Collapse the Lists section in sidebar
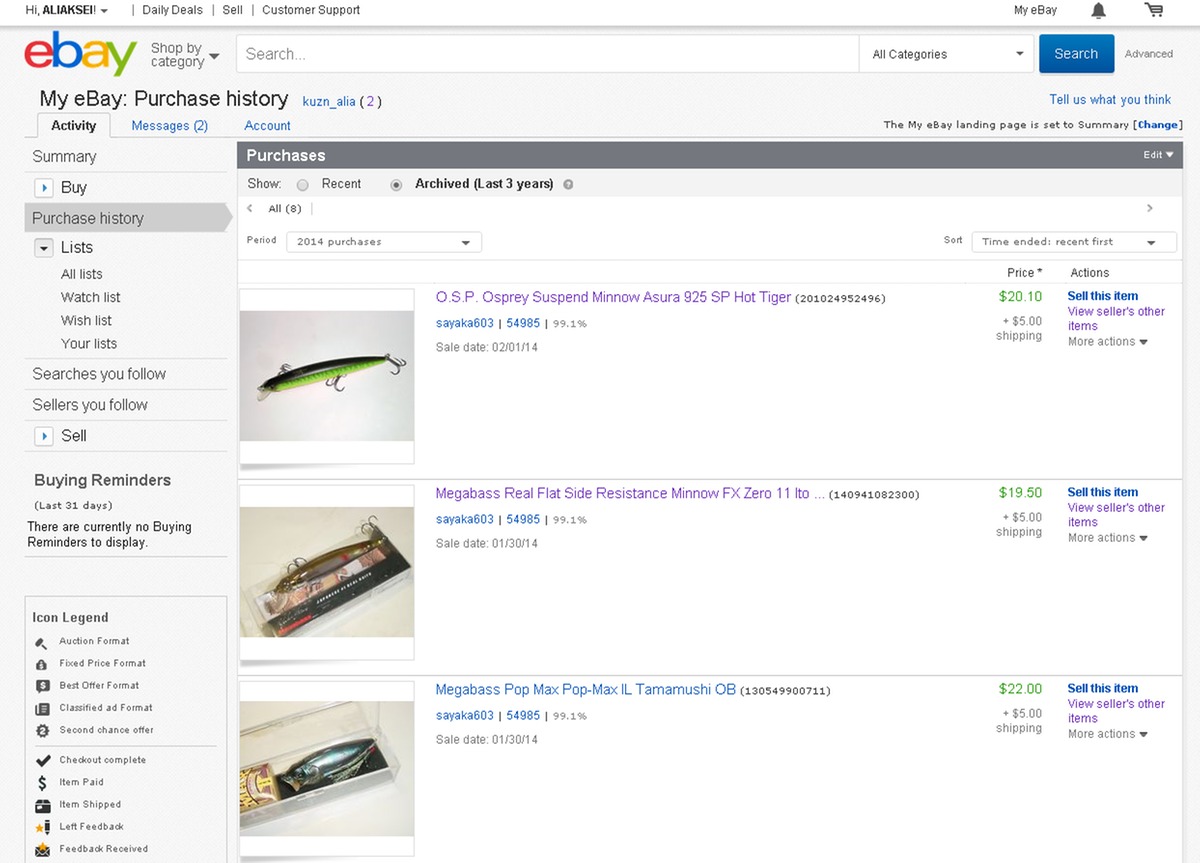 pos(44,247)
